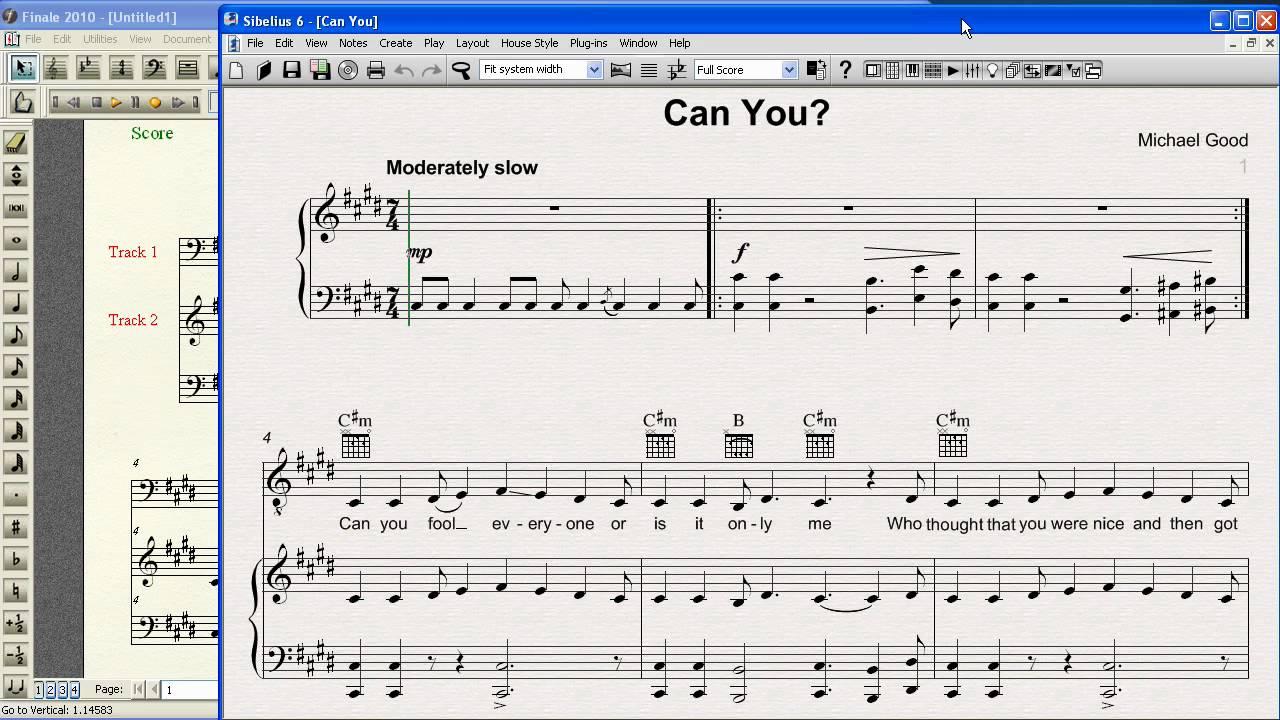Open the Notes menu in Sibelius
The height and width of the screenshot is (720, 1280).
click(x=353, y=43)
